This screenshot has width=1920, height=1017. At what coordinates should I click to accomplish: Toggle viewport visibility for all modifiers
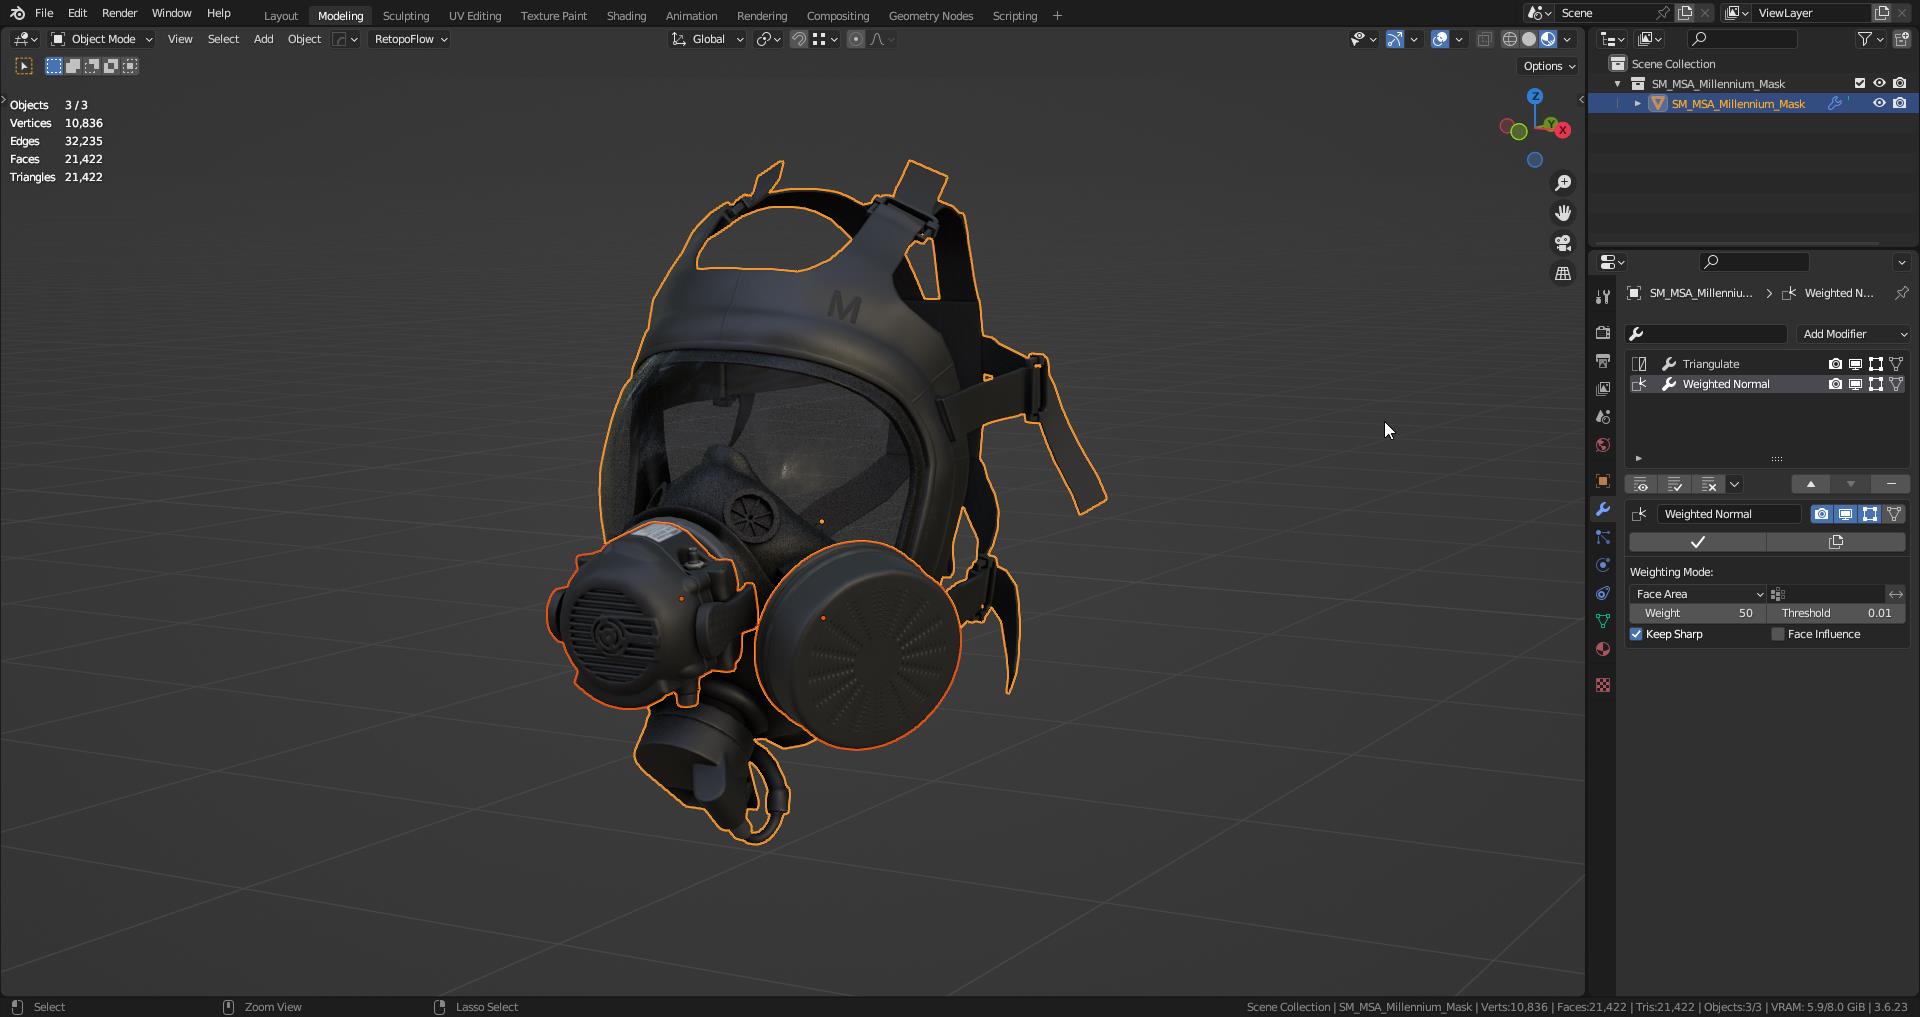pos(1641,485)
